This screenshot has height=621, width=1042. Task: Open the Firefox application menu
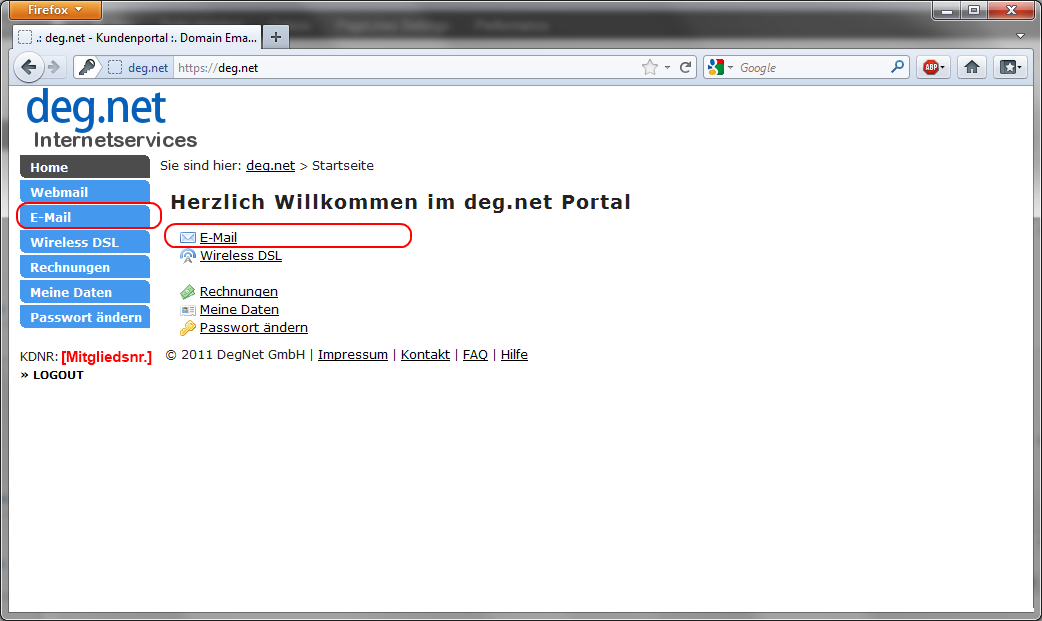(56, 10)
